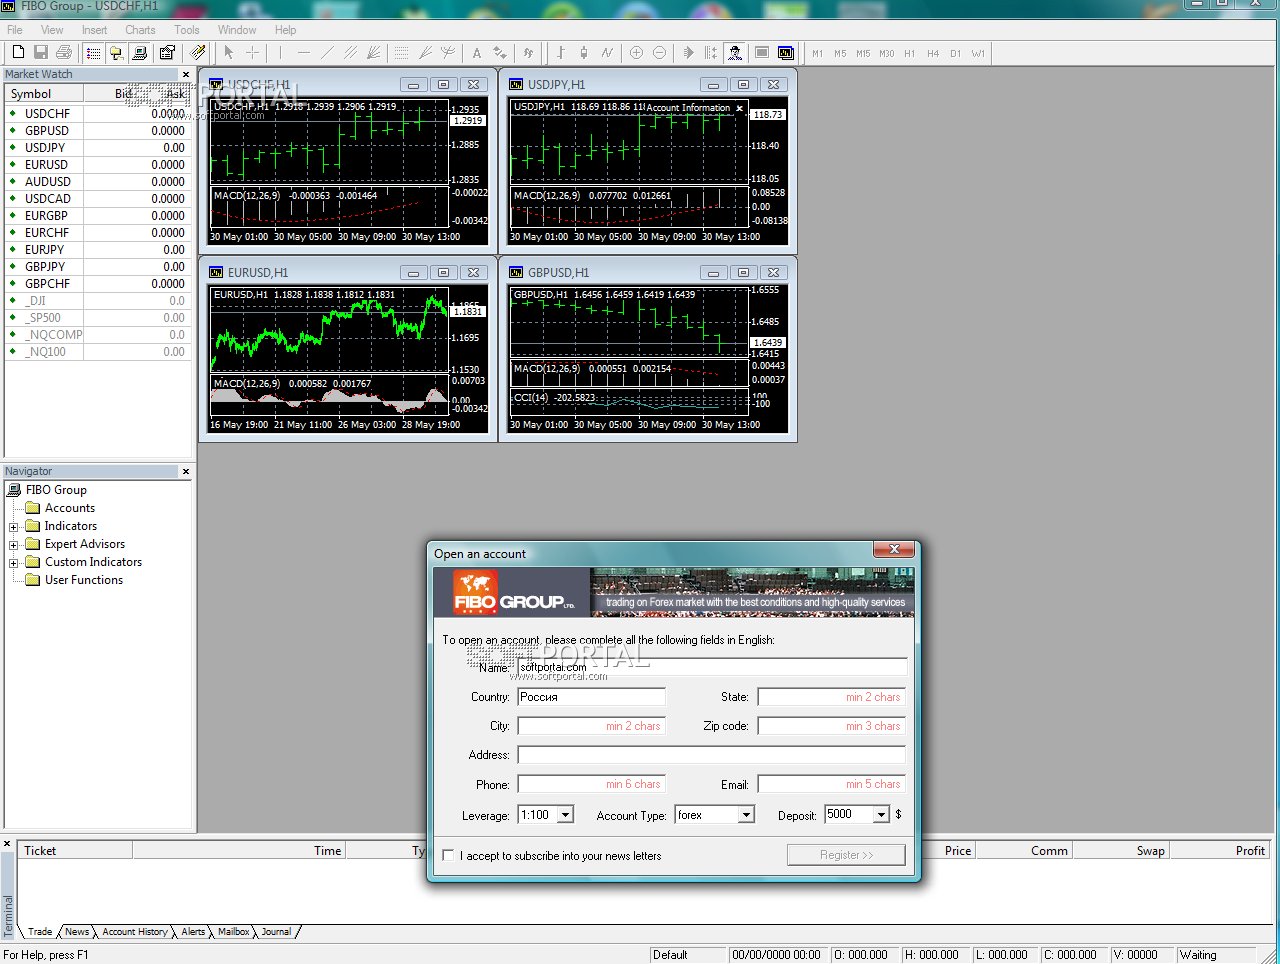
Task: Click the Name input field
Action: (712, 668)
